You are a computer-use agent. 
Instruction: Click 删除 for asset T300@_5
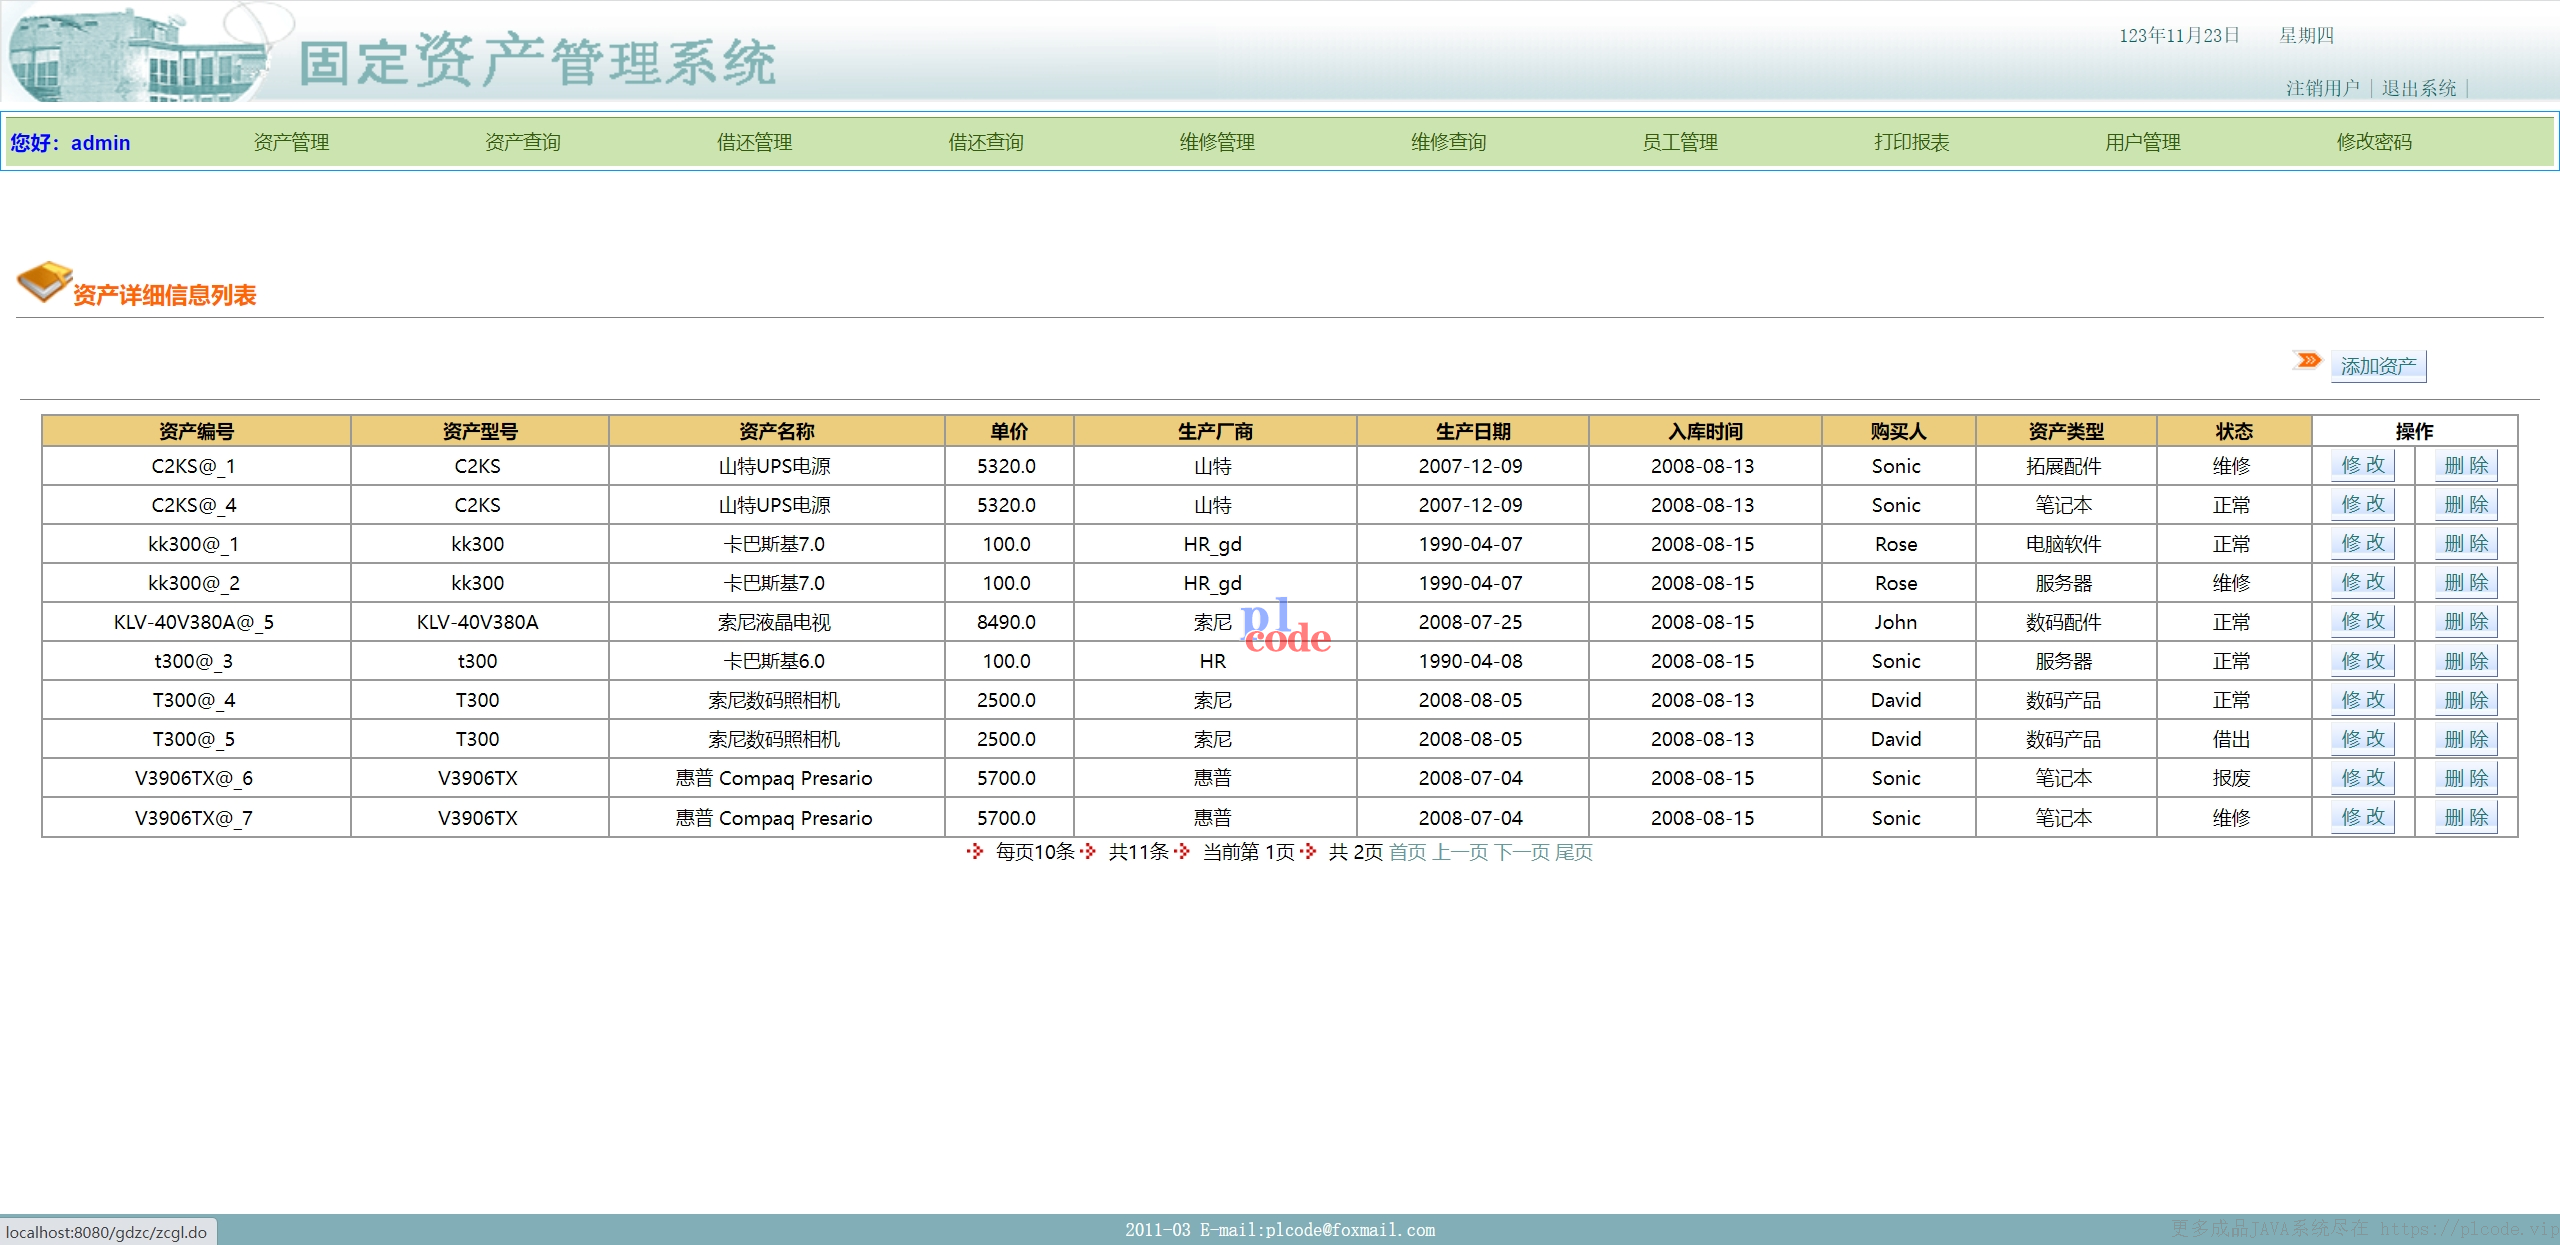pyautogui.click(x=2466, y=739)
